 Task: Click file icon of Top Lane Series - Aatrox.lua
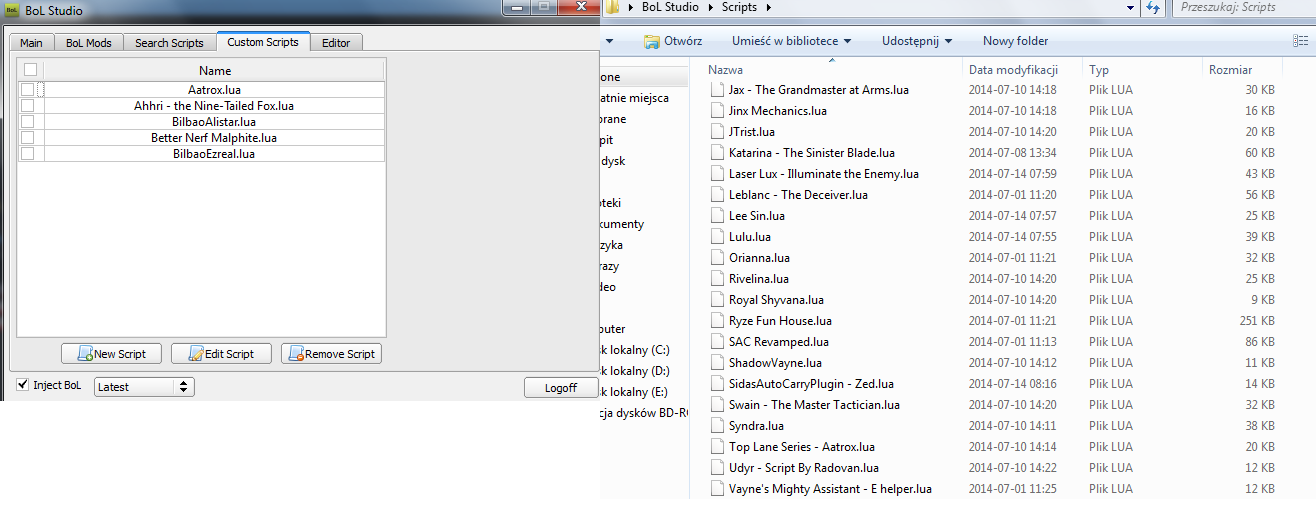[x=716, y=446]
